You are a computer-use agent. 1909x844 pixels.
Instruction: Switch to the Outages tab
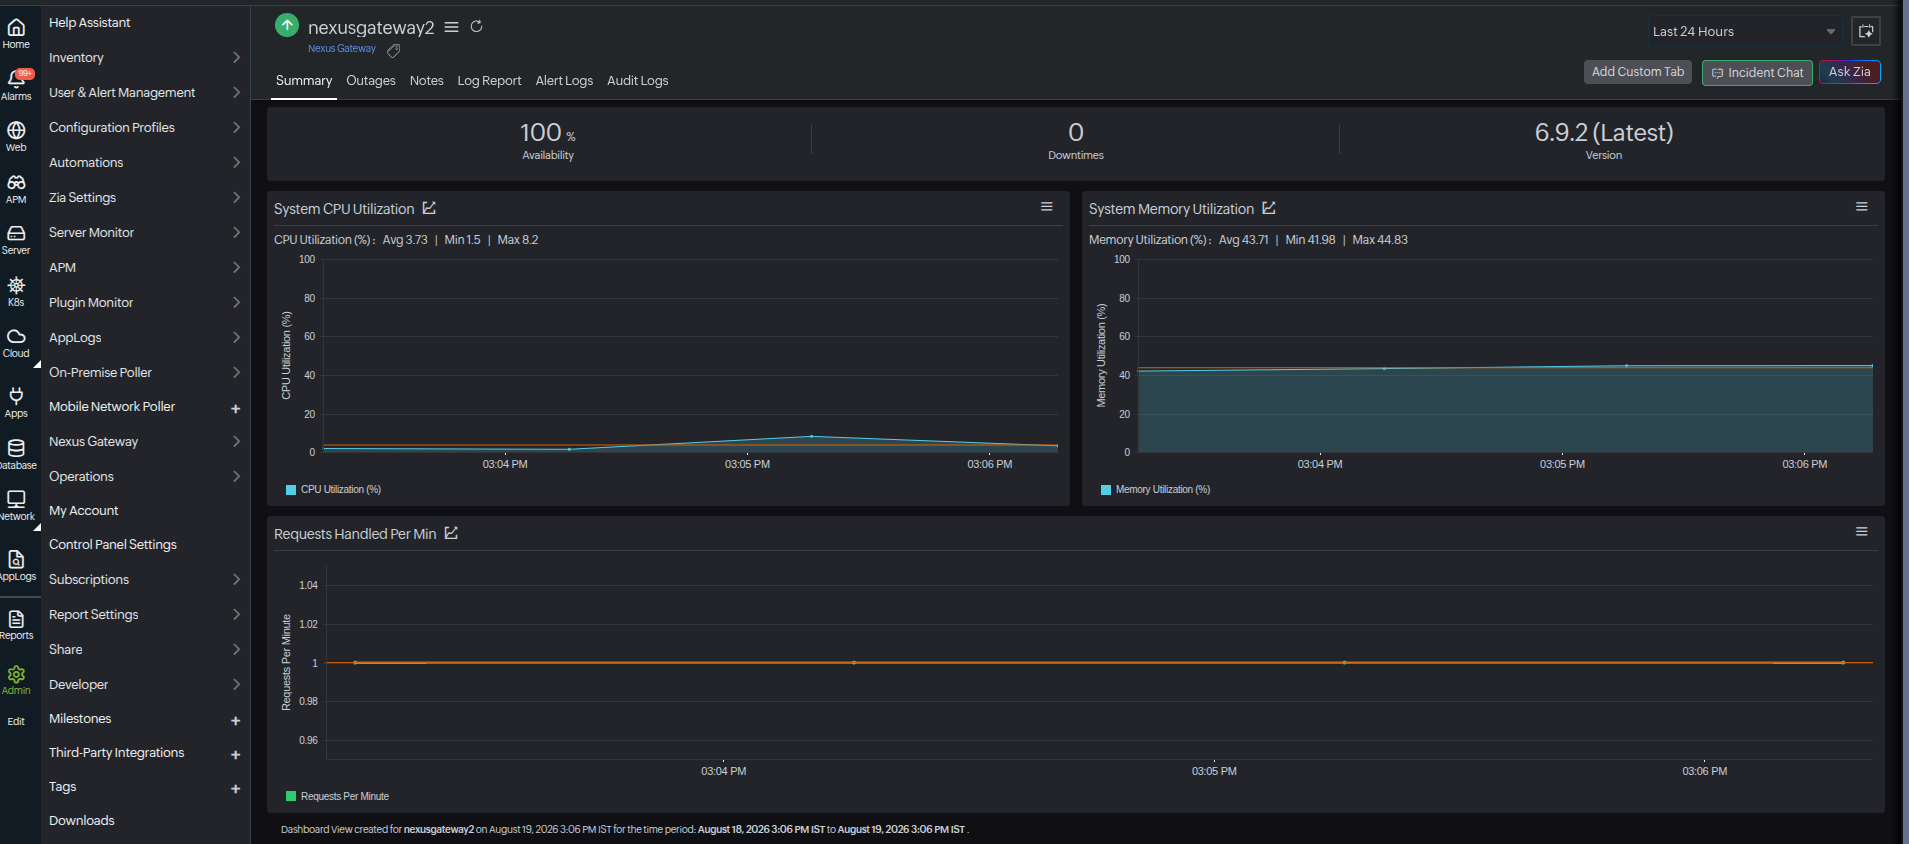pos(371,81)
